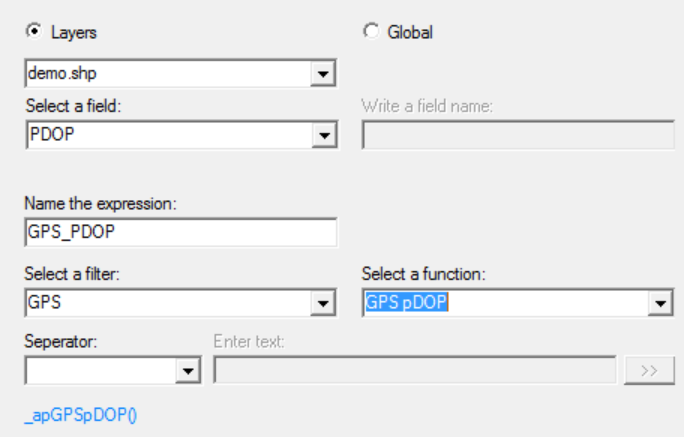
Task: Click the GPS_PDOP expression name field
Action: (x=180, y=232)
